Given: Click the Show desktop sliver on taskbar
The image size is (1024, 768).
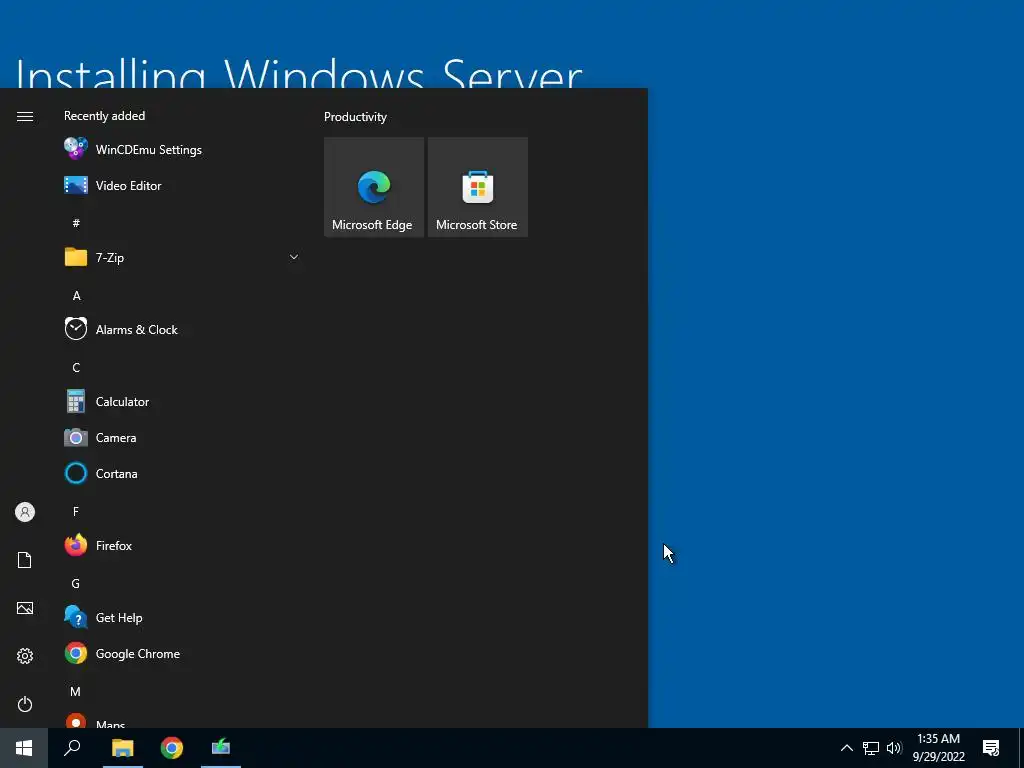Looking at the screenshot, I should [x=1021, y=748].
